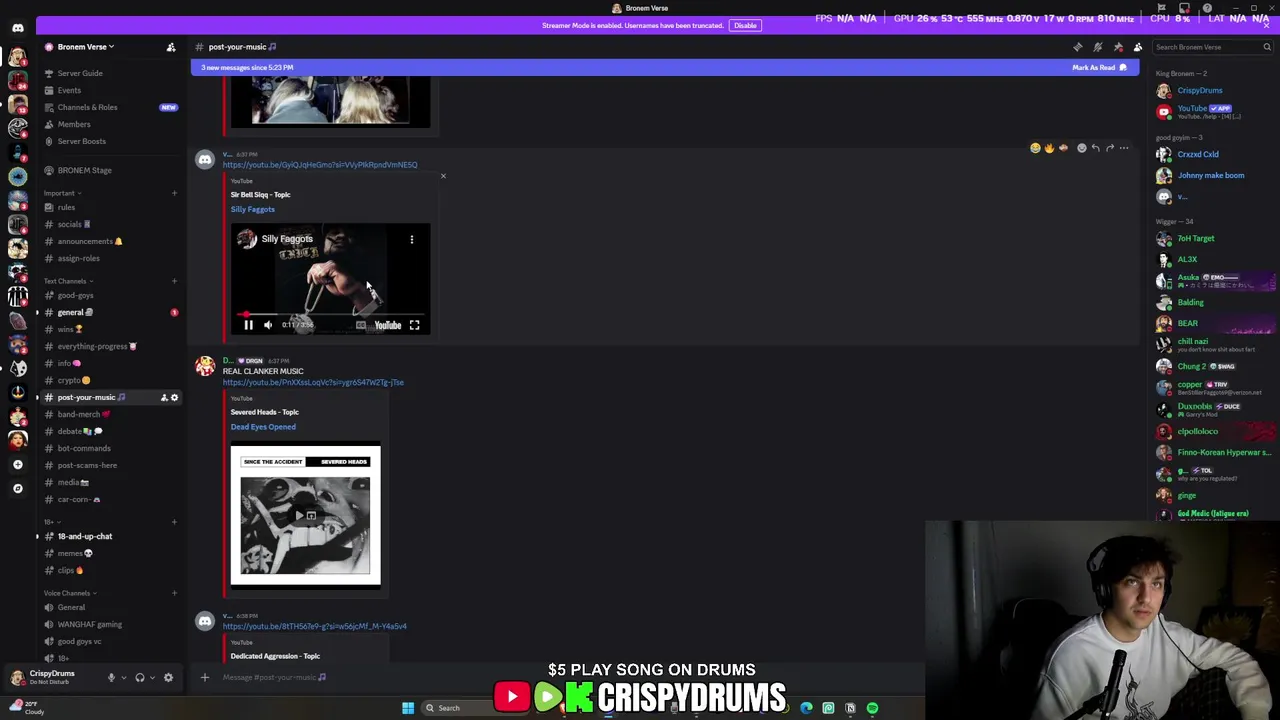
Task: Invite people icon next to server name
Action: (171, 47)
